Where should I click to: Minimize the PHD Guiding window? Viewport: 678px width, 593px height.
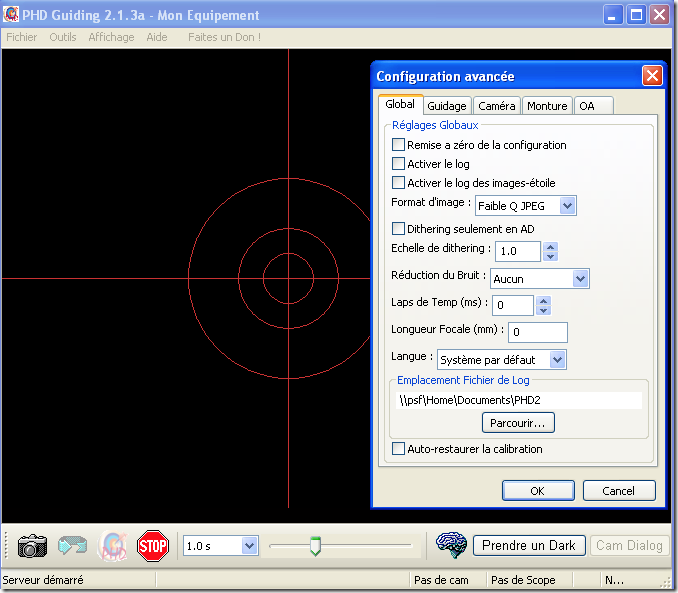point(612,15)
